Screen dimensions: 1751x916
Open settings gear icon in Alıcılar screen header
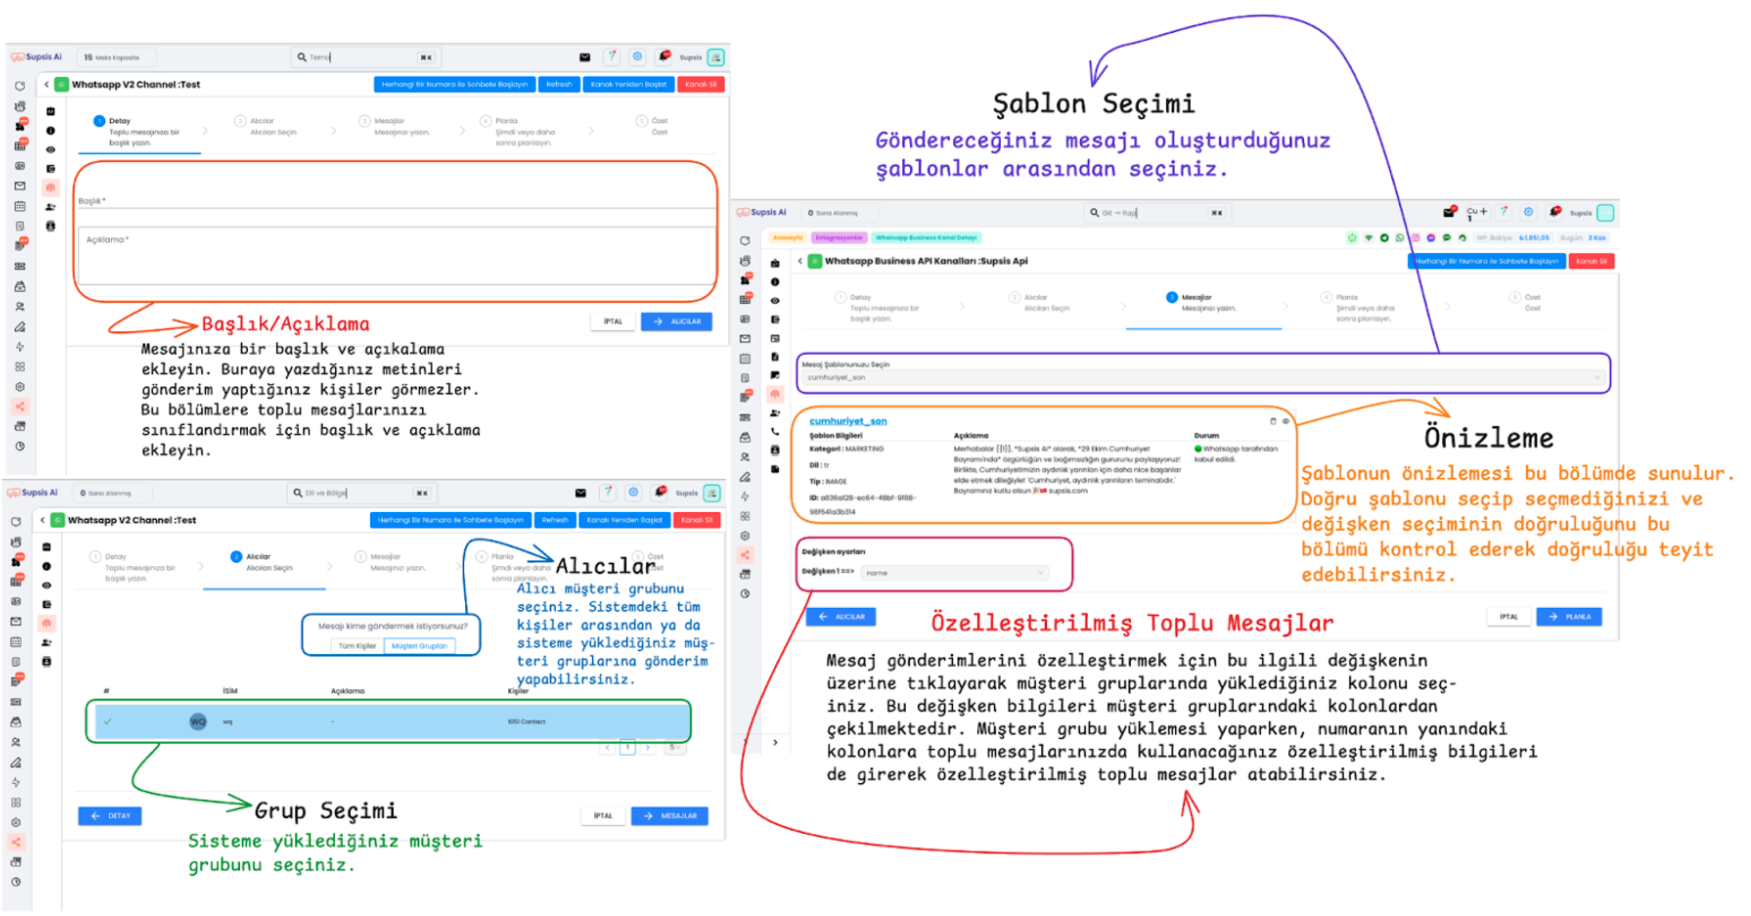[633, 493]
